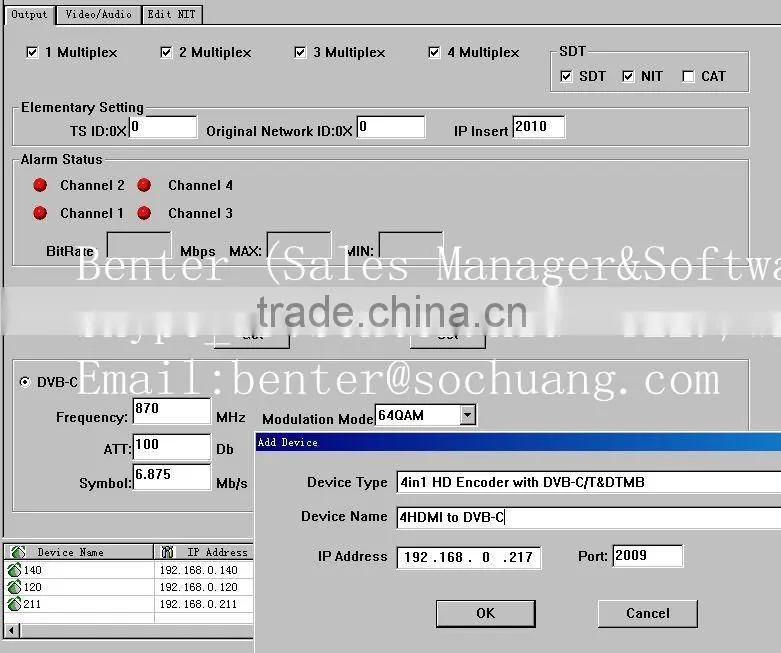Select device 140 icon in list
The height and width of the screenshot is (653, 781).
point(14,570)
